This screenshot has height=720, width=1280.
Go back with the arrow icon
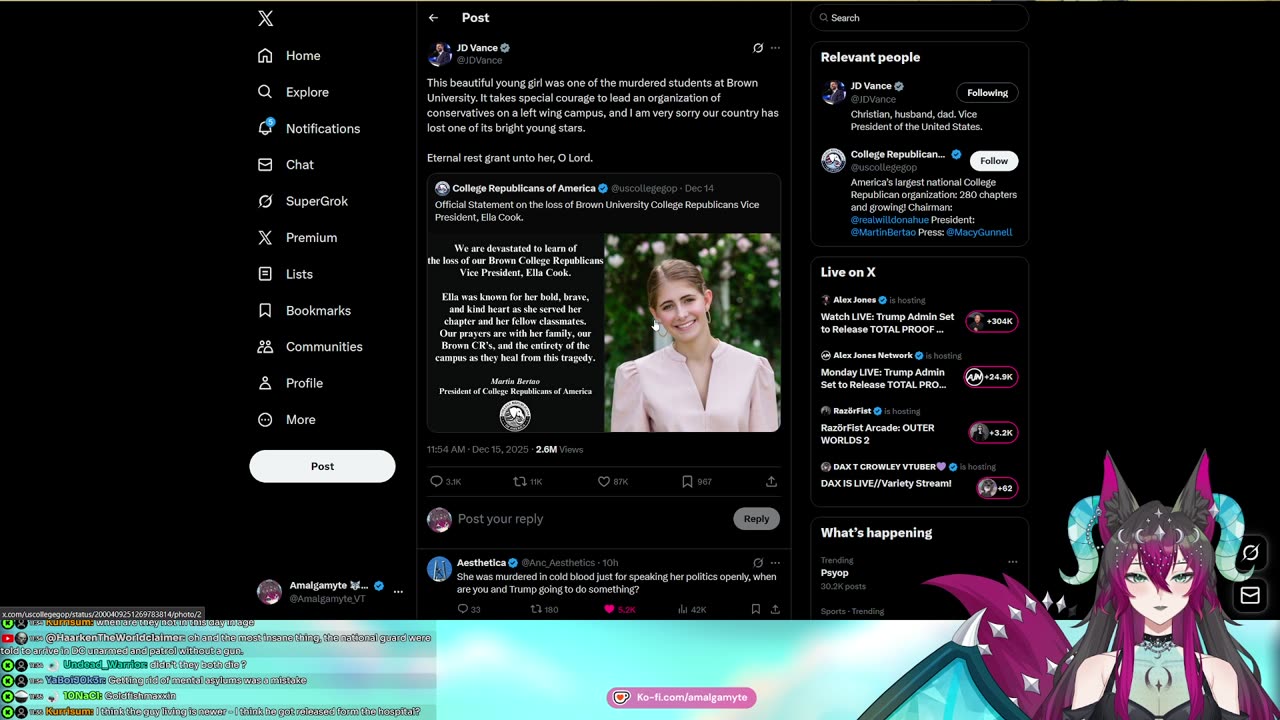click(x=433, y=18)
